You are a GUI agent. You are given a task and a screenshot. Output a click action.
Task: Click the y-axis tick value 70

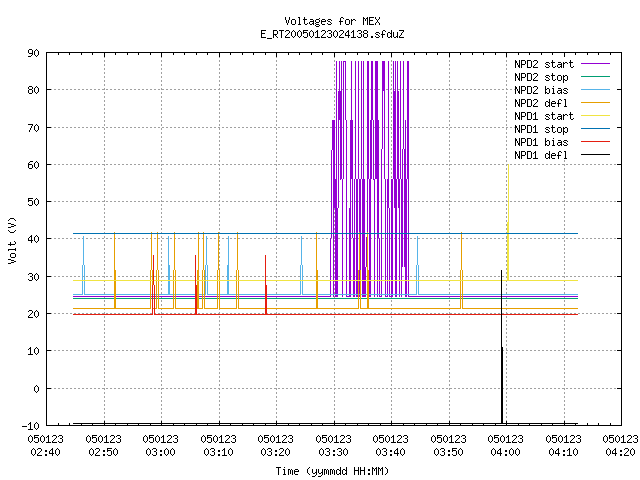tap(33, 128)
